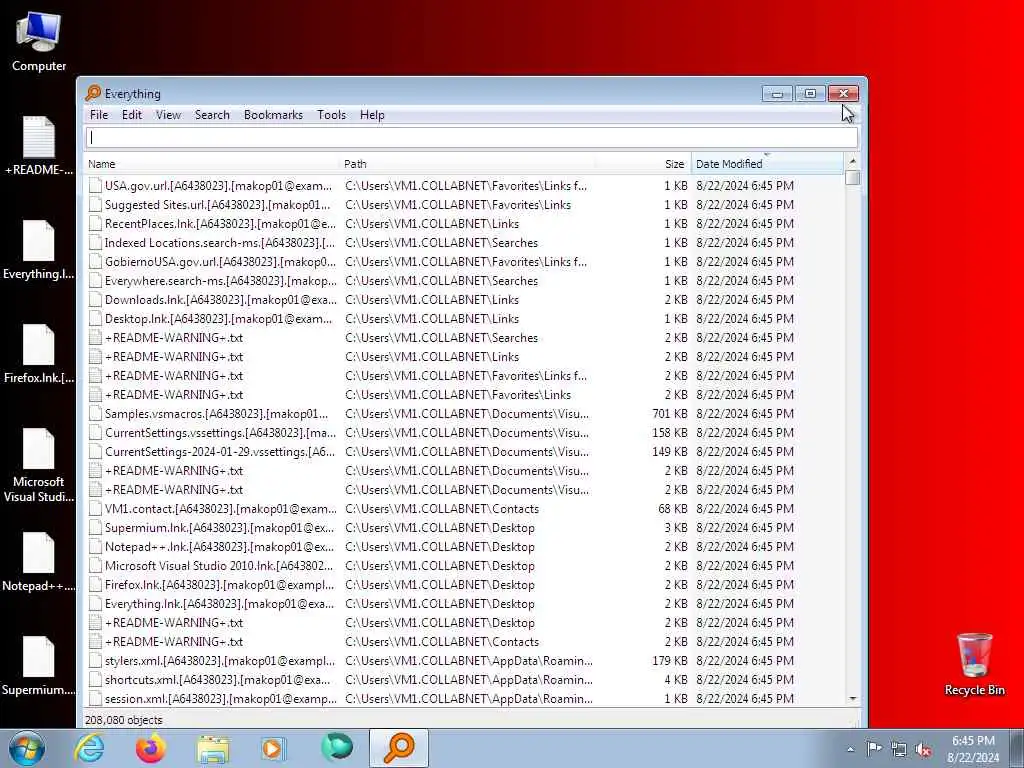Open the Windows Start menu orb
The height and width of the screenshot is (768, 1024).
tap(27, 748)
